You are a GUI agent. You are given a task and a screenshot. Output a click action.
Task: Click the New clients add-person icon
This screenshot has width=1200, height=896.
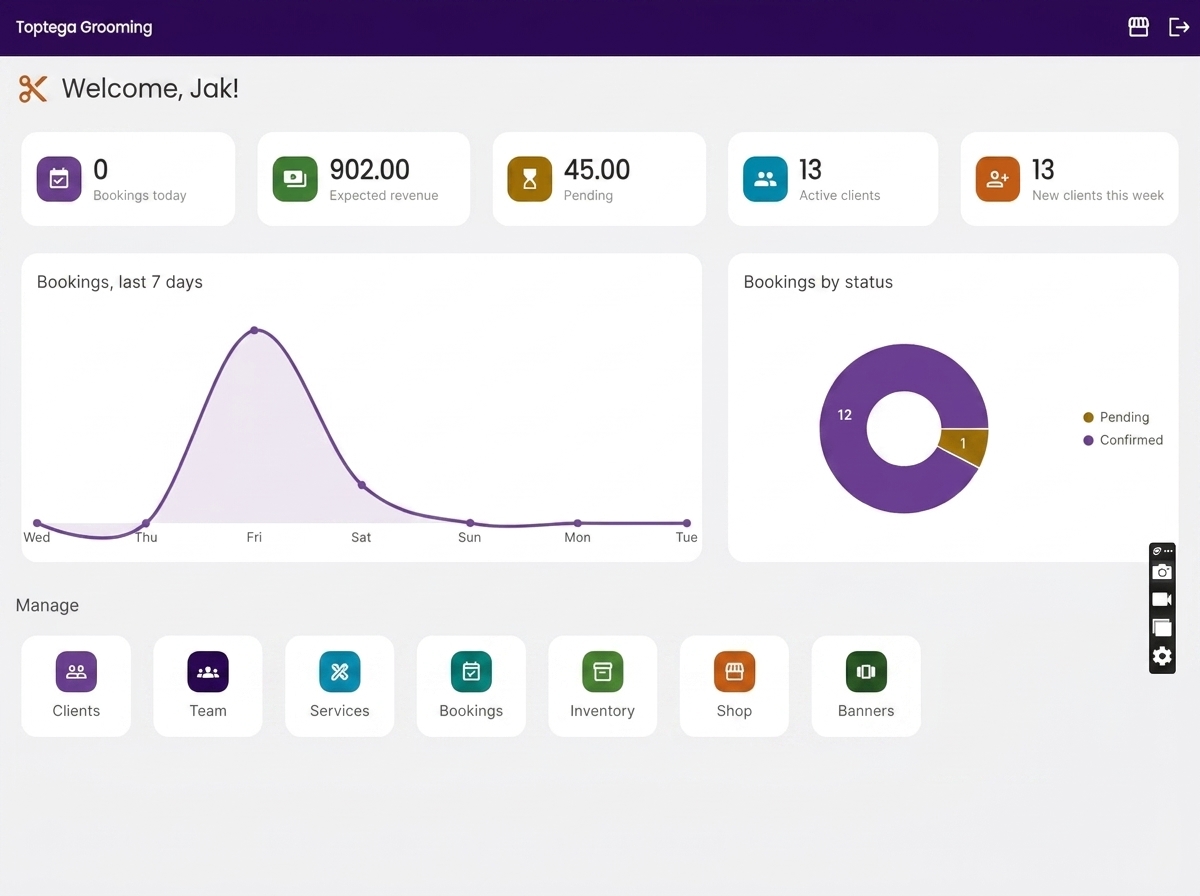(x=998, y=179)
